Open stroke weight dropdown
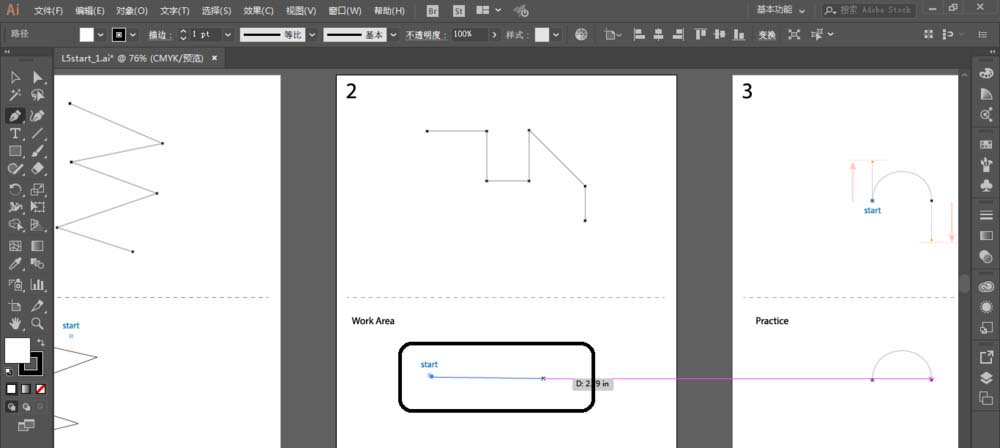Image resolution: width=1000 pixels, height=448 pixels. (x=228, y=34)
